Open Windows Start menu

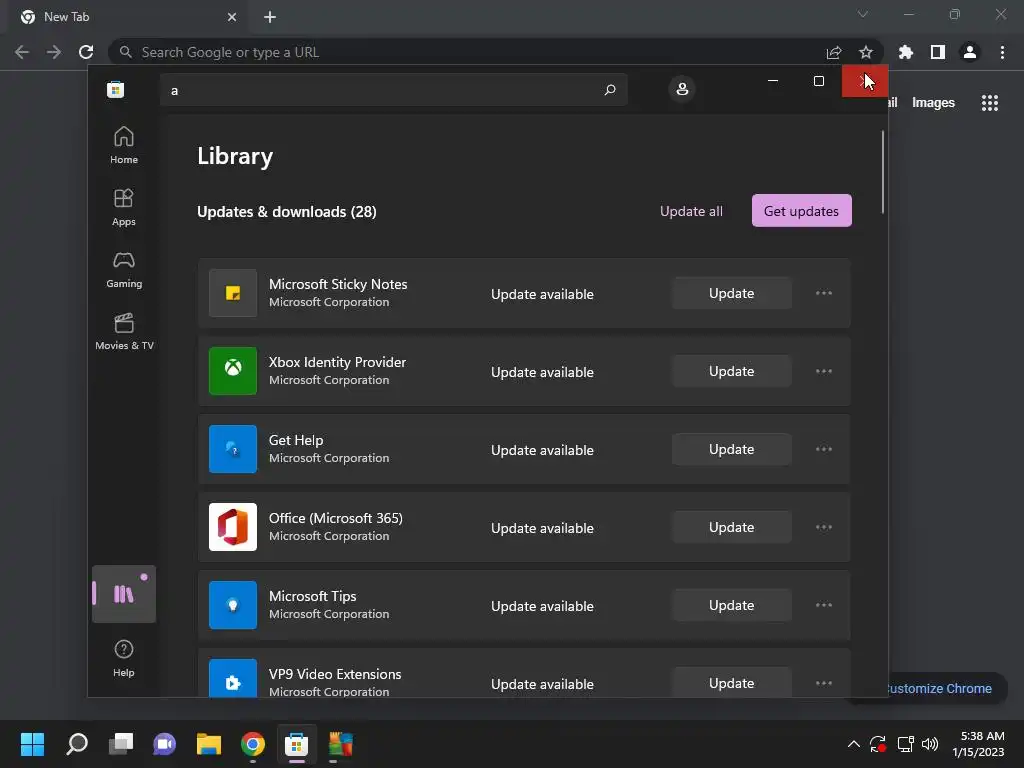[32, 744]
